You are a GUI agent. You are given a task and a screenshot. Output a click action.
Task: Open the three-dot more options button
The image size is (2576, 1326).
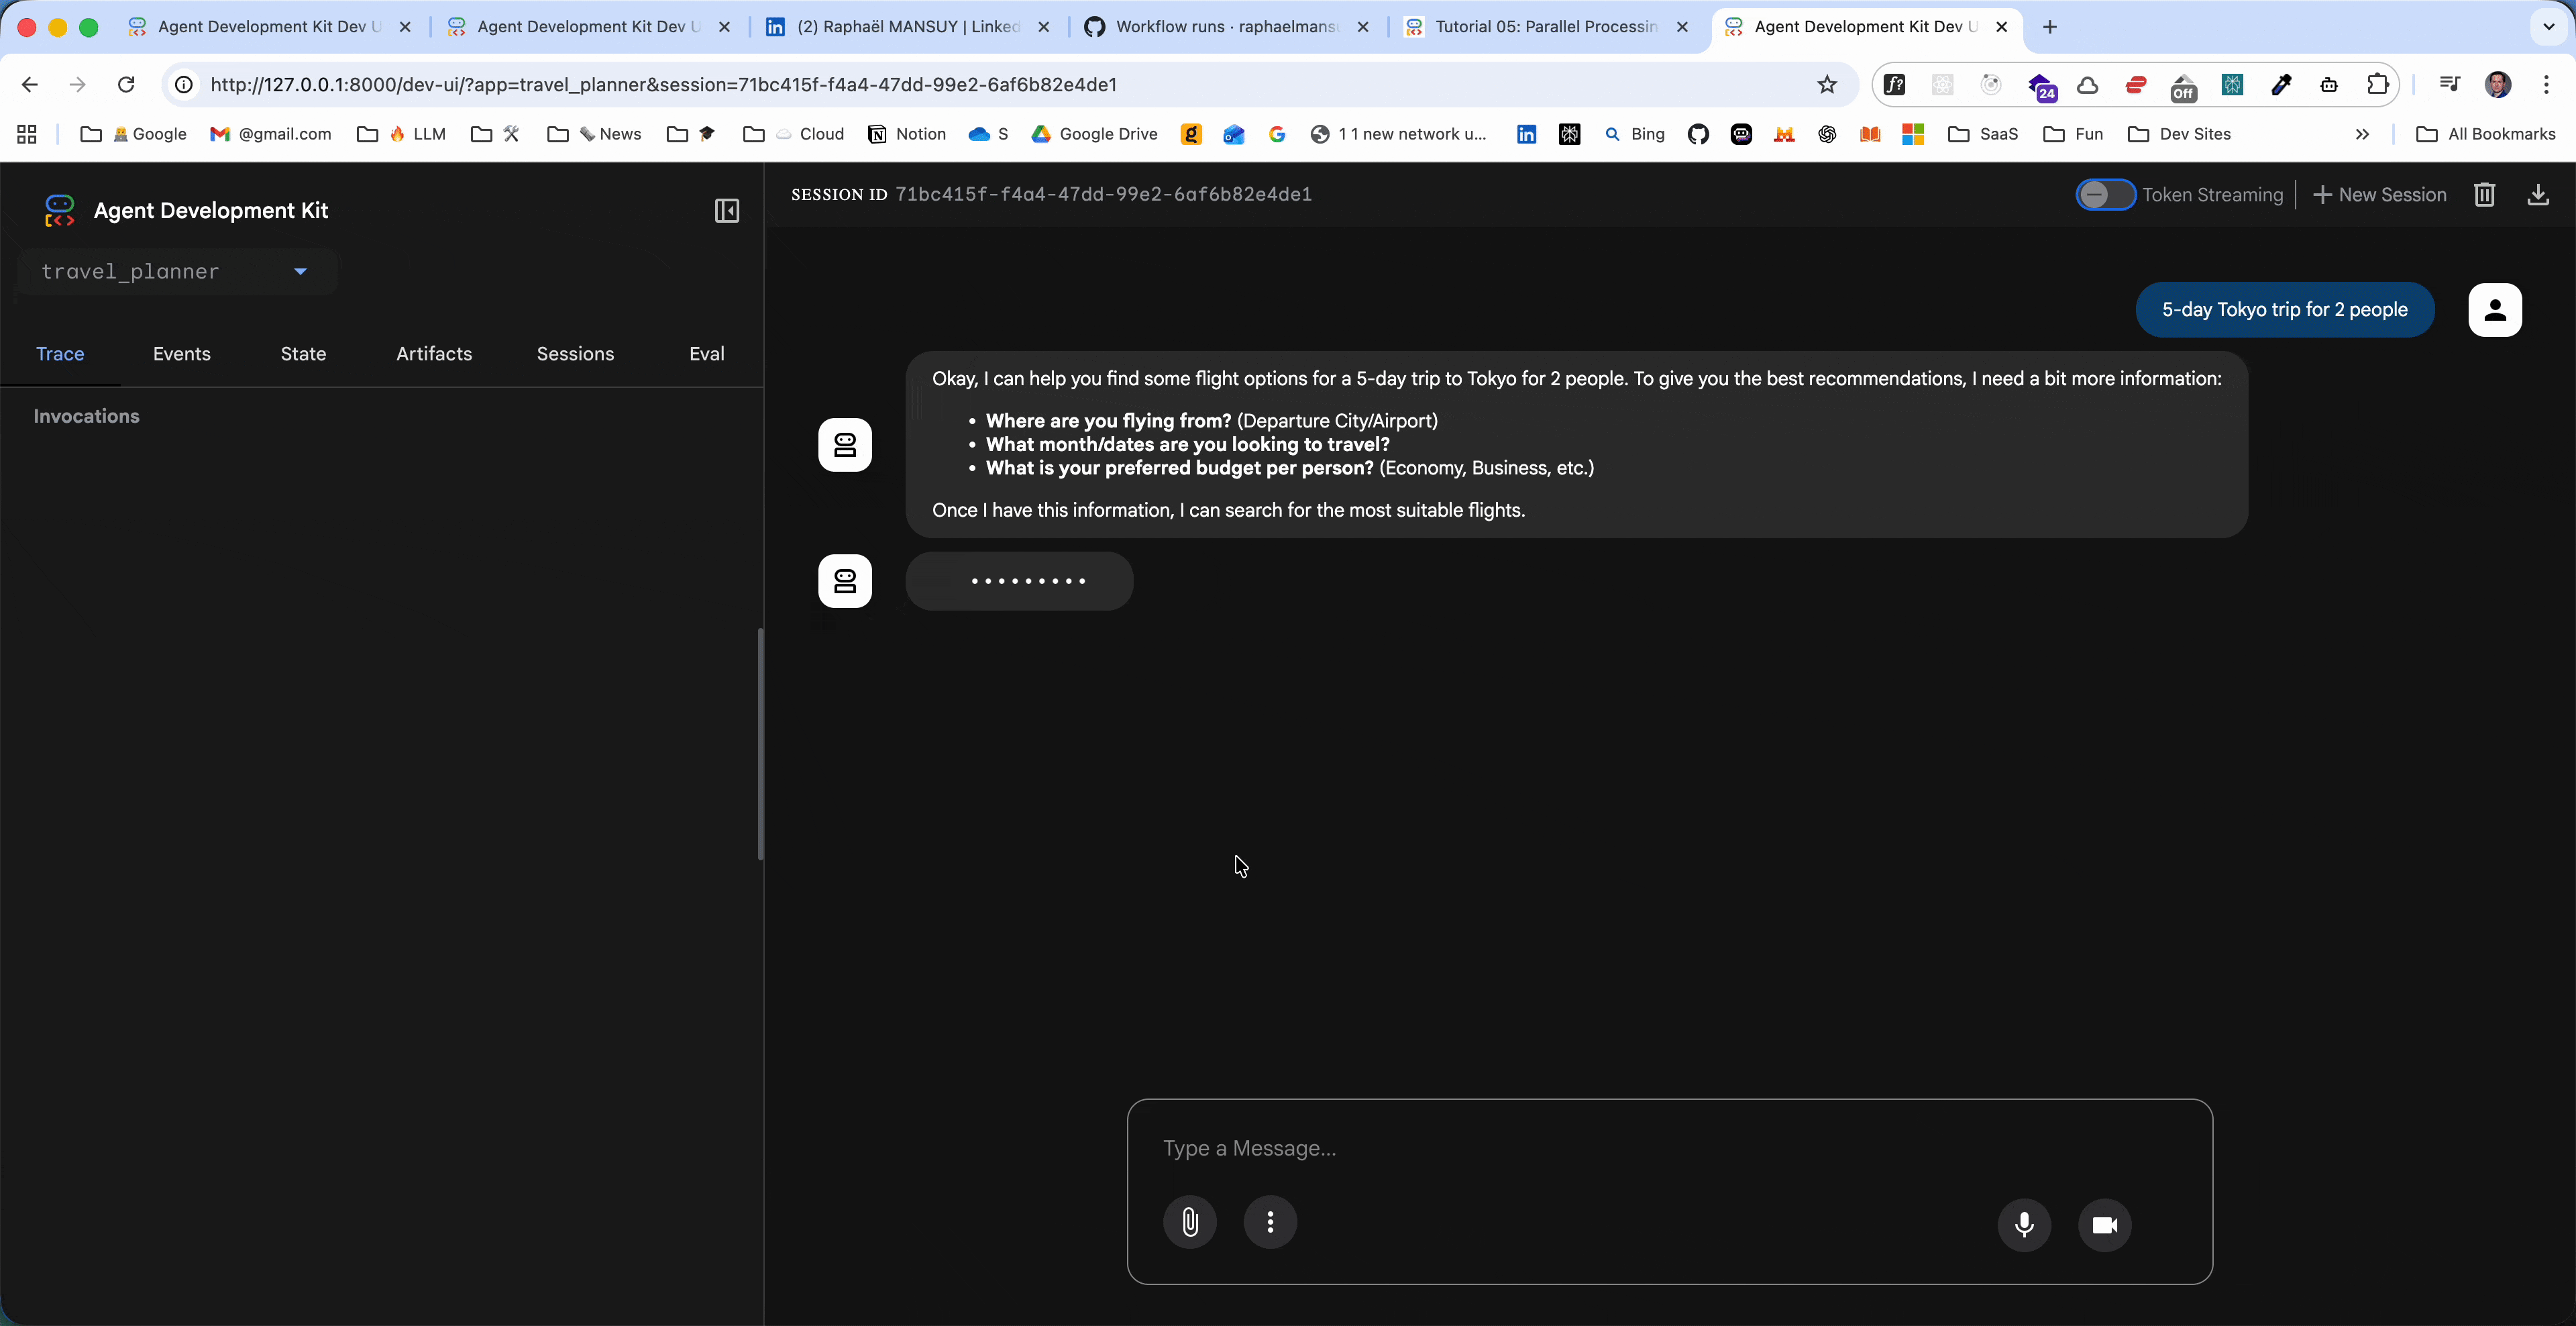pos(1270,1222)
